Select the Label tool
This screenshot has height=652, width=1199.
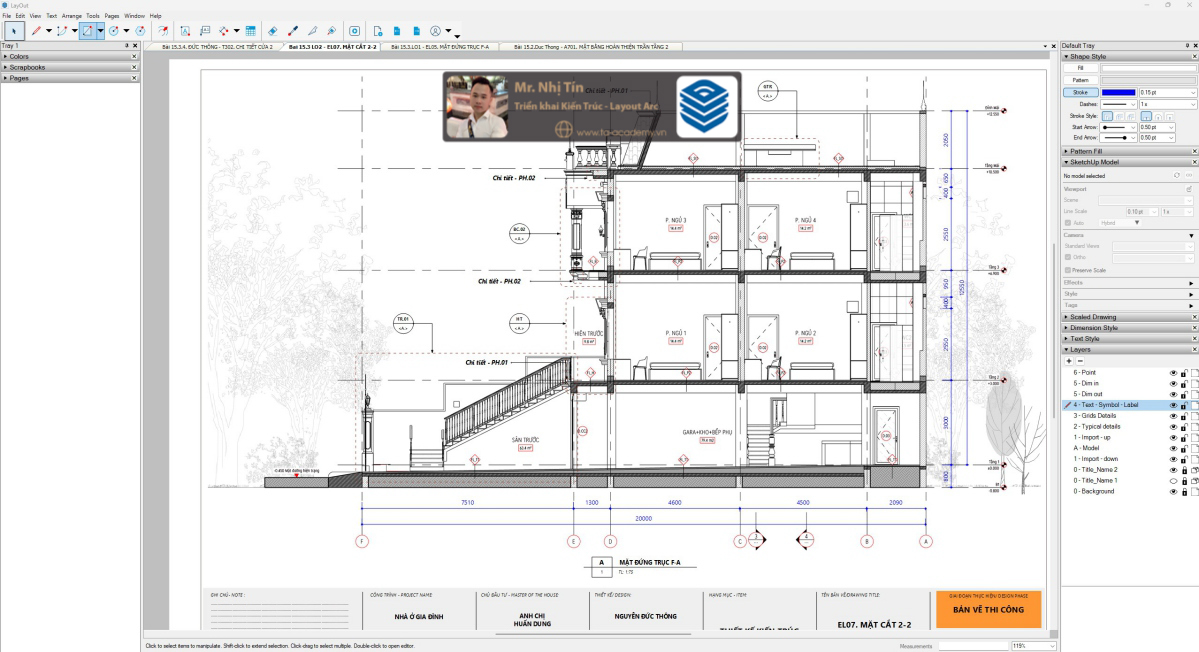[205, 31]
